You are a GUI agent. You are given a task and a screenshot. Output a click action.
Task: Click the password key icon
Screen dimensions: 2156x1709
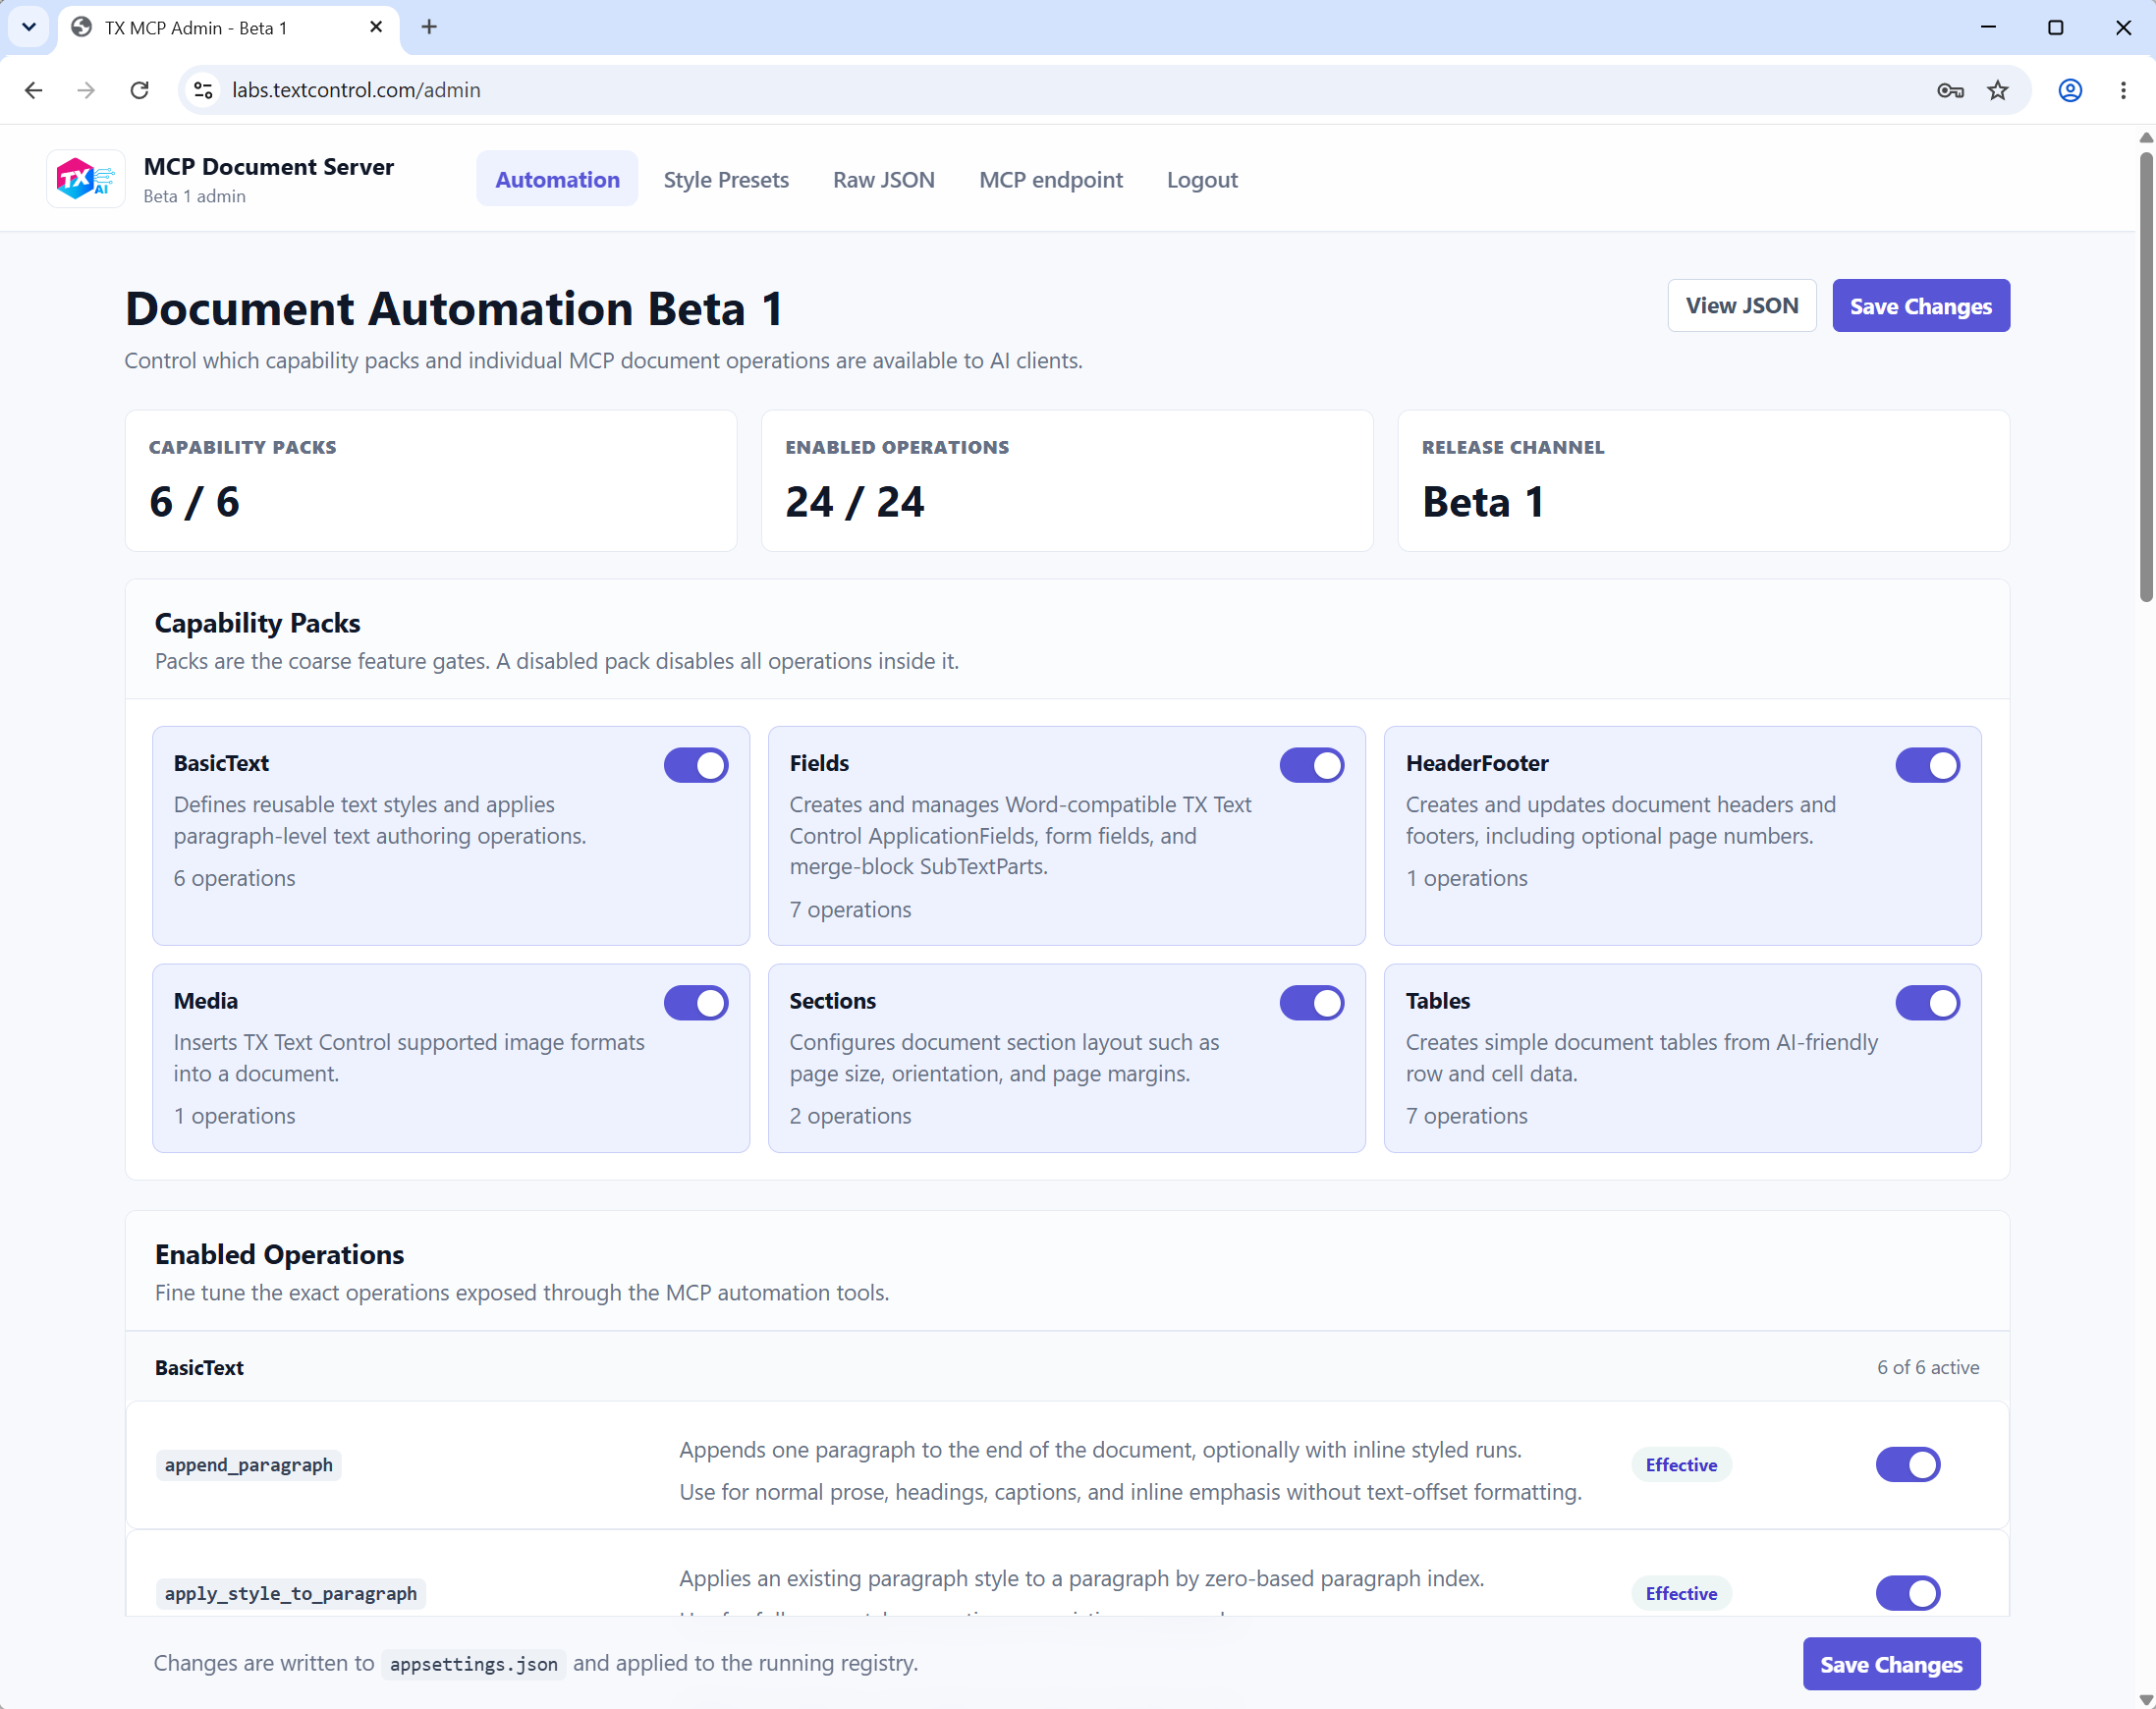1950,90
